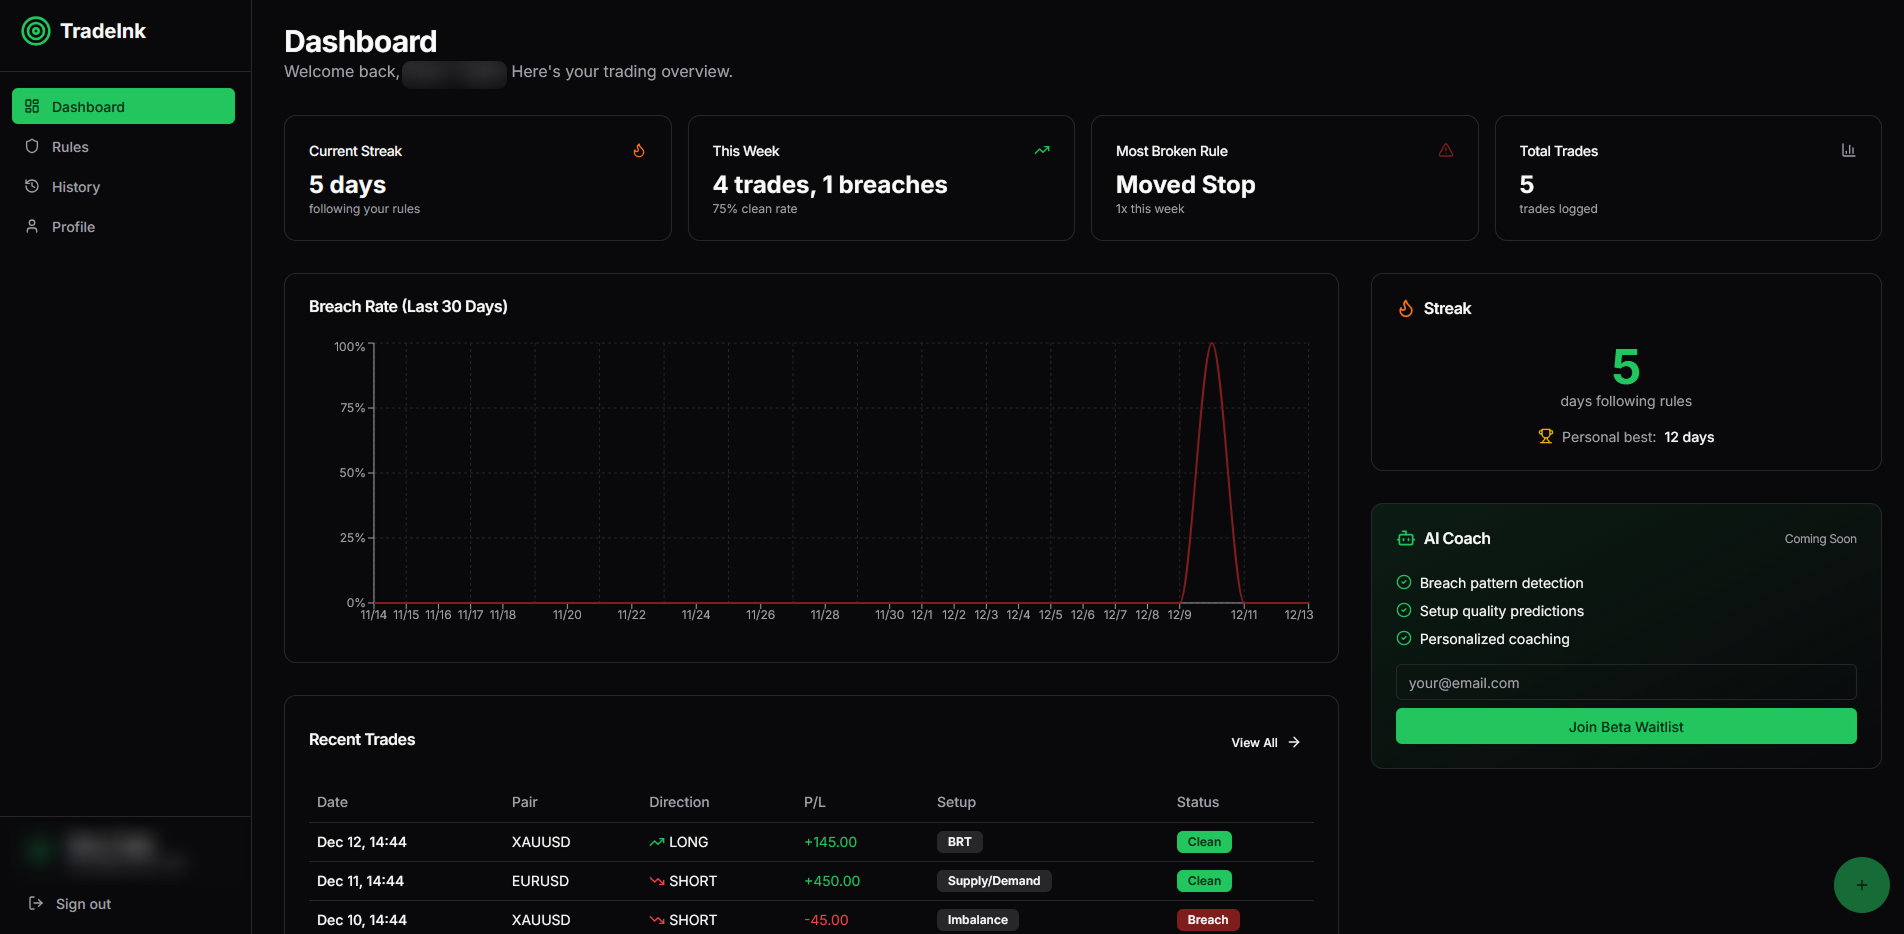The height and width of the screenshot is (934, 1904).
Task: Click the trending-up icon on This Week card
Action: tap(1042, 150)
